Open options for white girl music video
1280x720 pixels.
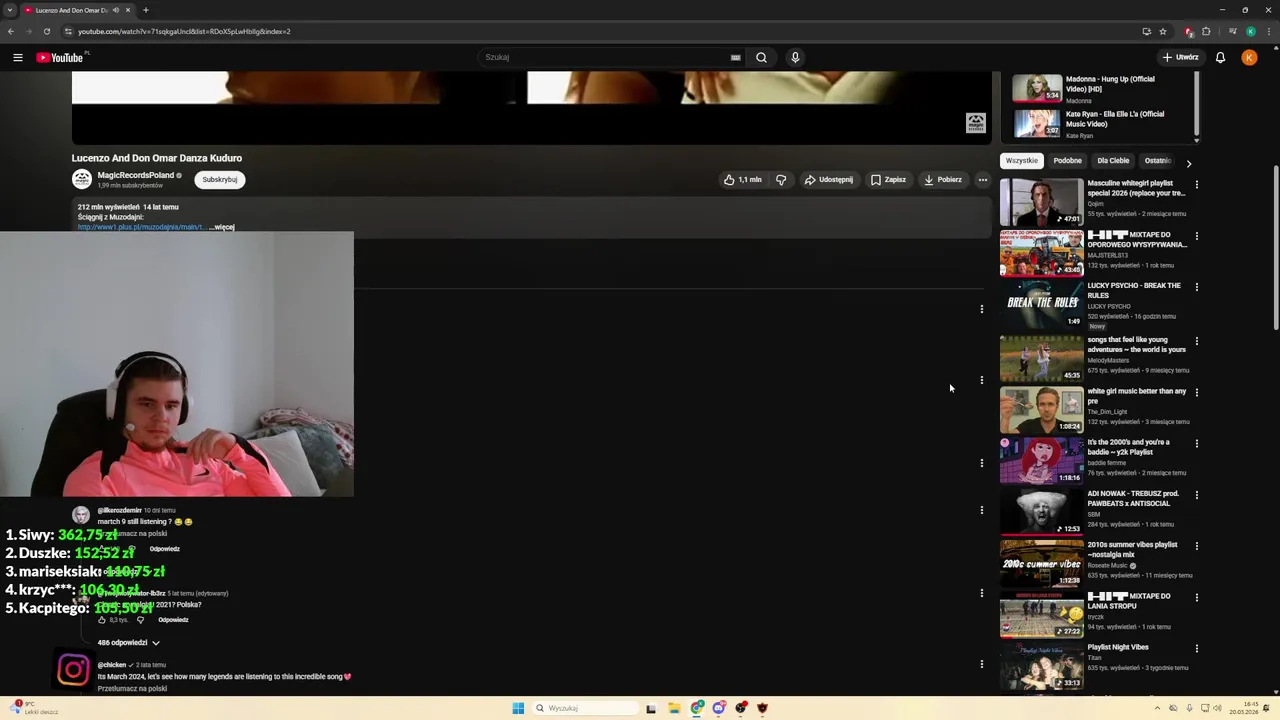(1196, 392)
